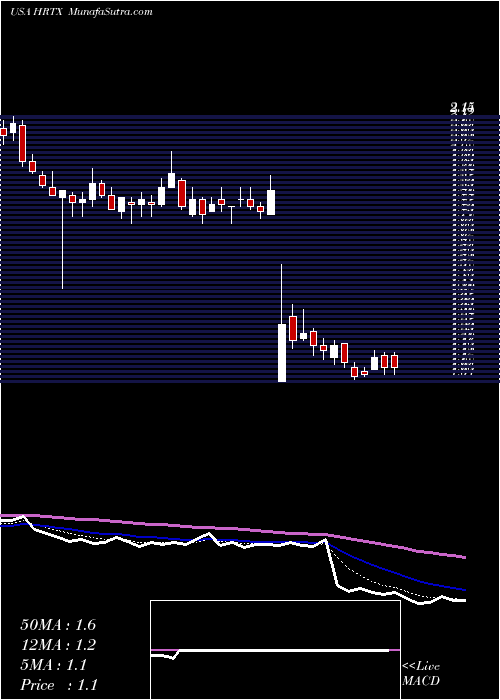500x700 pixels.
Task: Click the tall red candle near chart start
Action: coord(22,143)
